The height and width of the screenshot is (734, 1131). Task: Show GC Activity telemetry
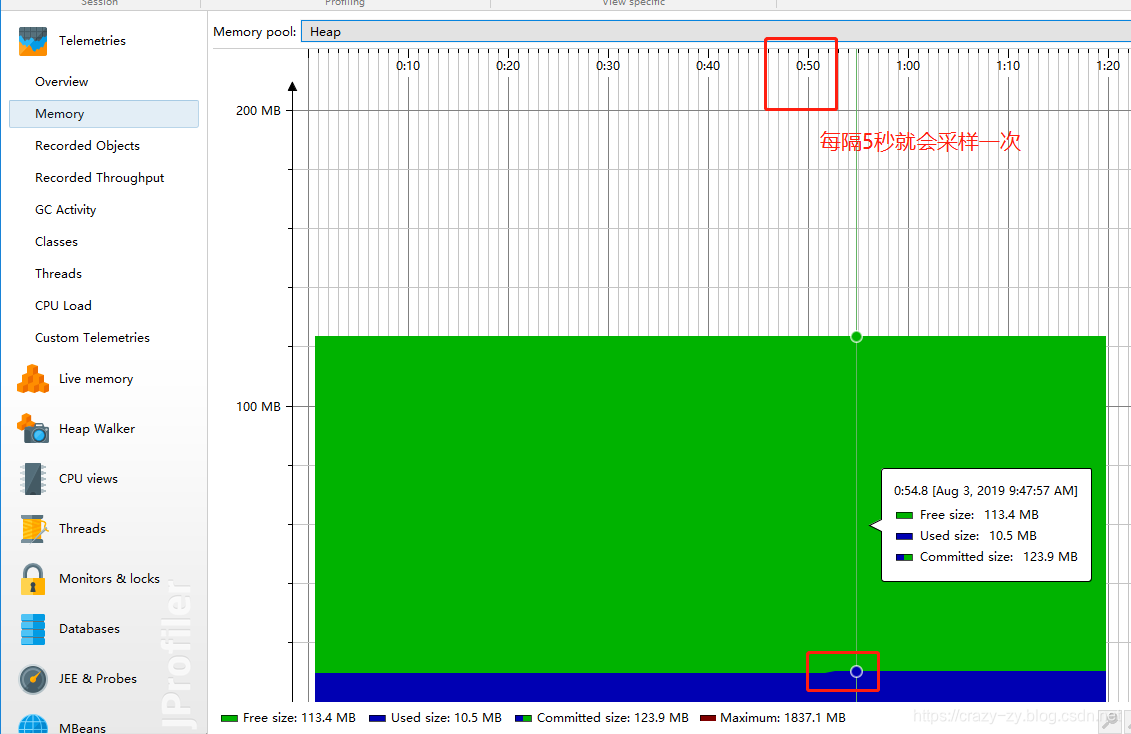click(66, 210)
